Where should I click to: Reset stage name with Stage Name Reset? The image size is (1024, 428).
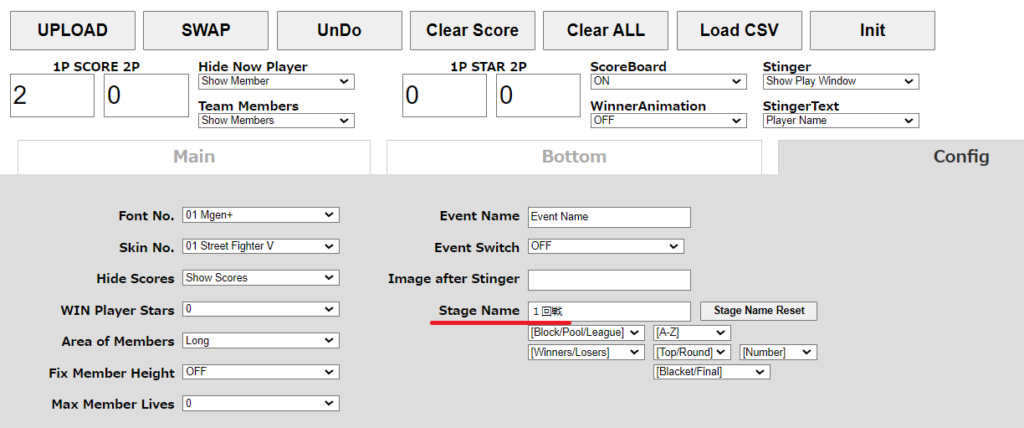point(758,311)
